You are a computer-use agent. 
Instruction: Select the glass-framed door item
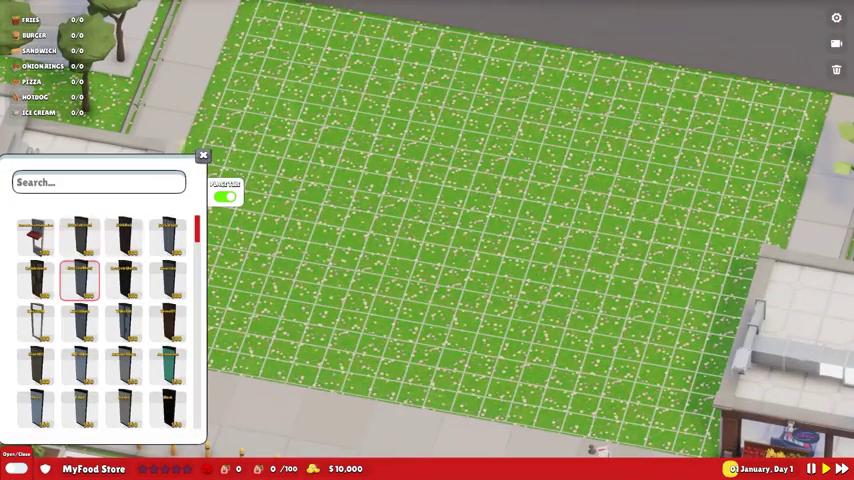(x=36, y=323)
